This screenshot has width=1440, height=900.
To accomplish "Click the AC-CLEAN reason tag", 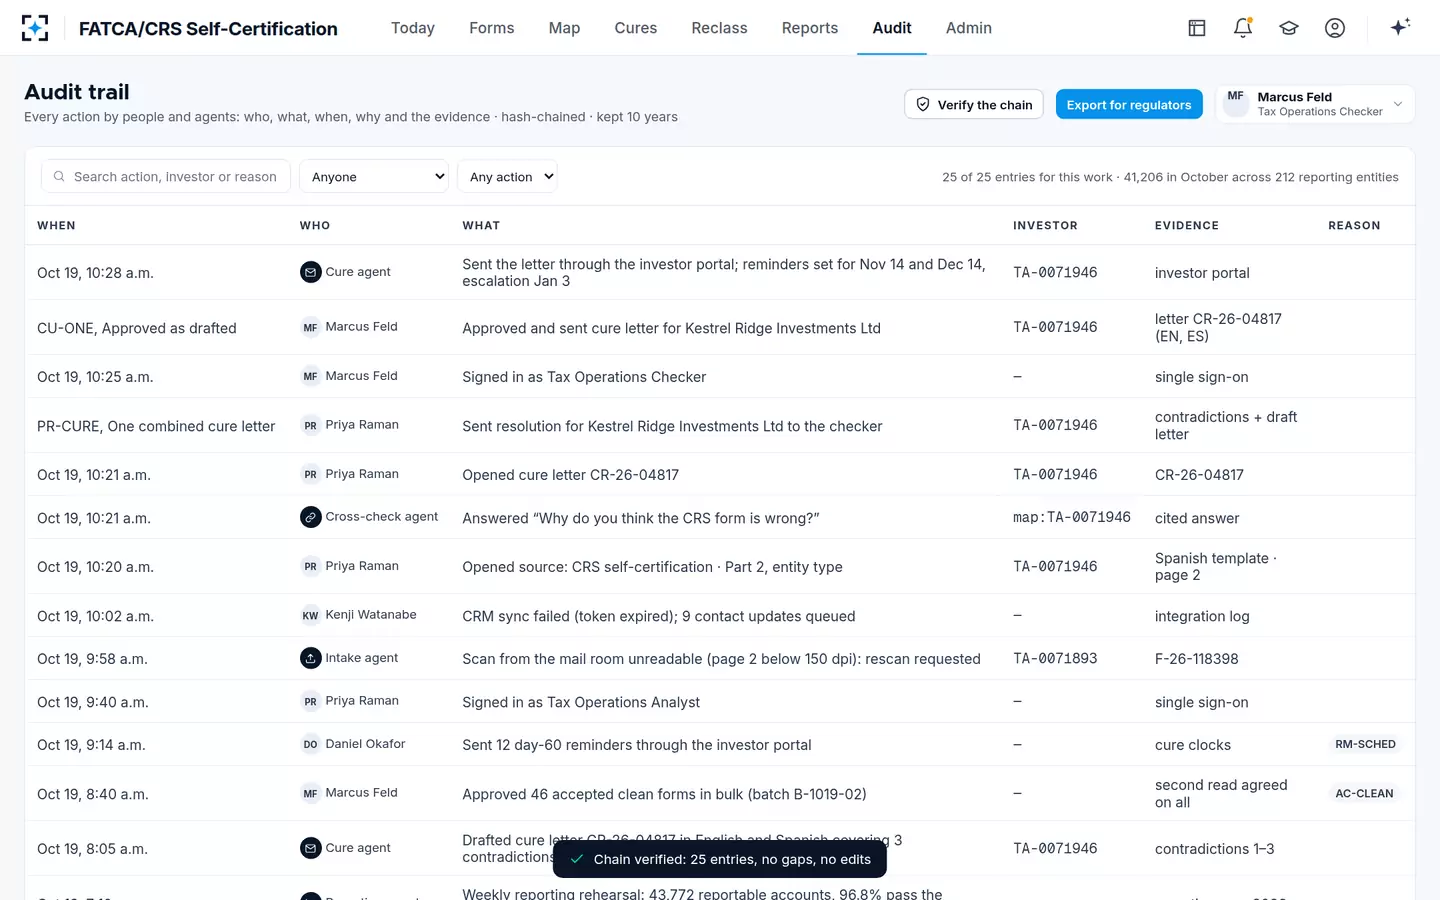I will pos(1364,793).
